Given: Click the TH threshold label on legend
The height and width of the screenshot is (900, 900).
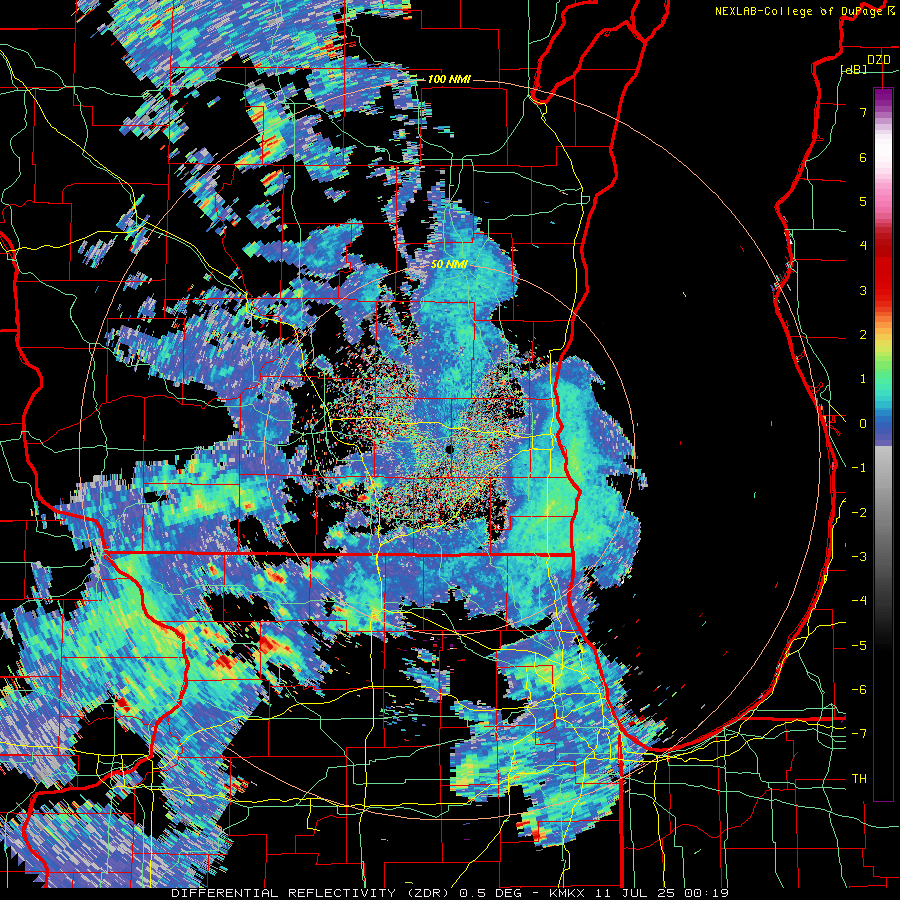Looking at the screenshot, I should [859, 779].
